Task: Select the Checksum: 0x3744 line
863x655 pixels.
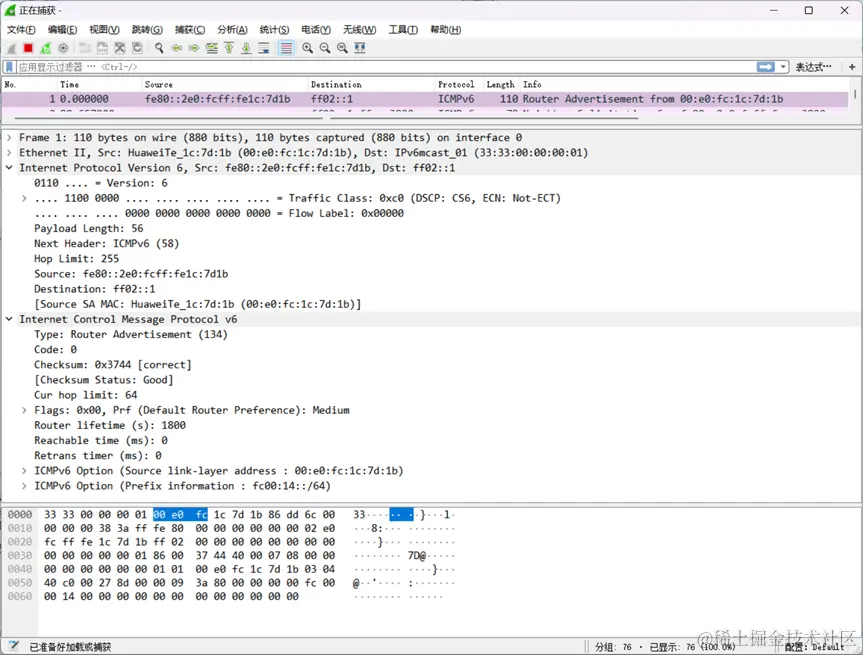Action: [113, 364]
